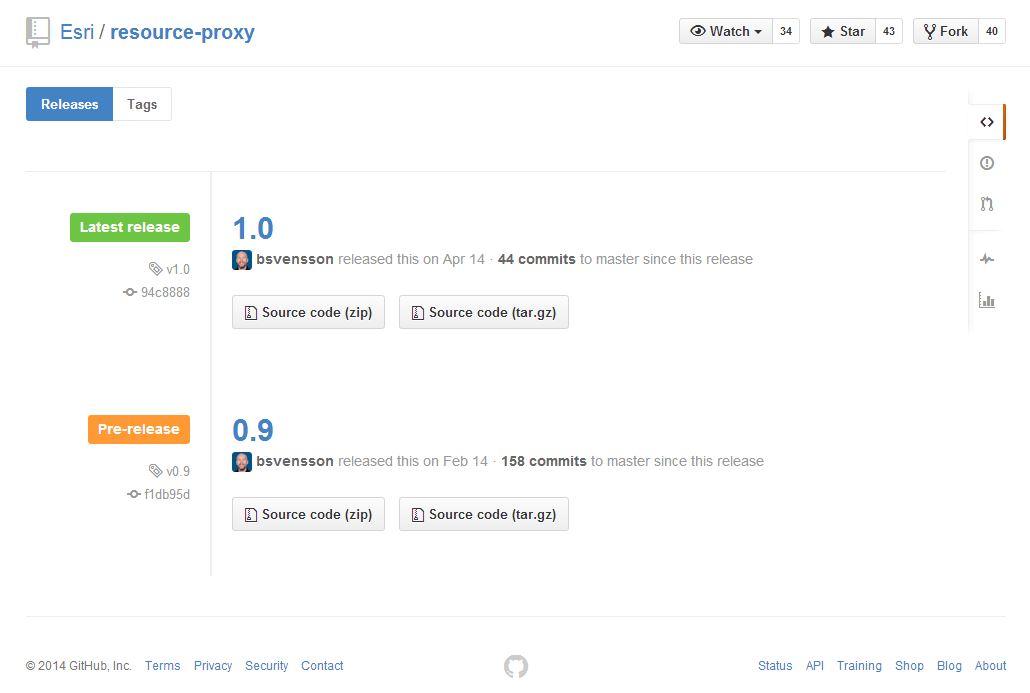Open commit 94c8888

(166, 292)
